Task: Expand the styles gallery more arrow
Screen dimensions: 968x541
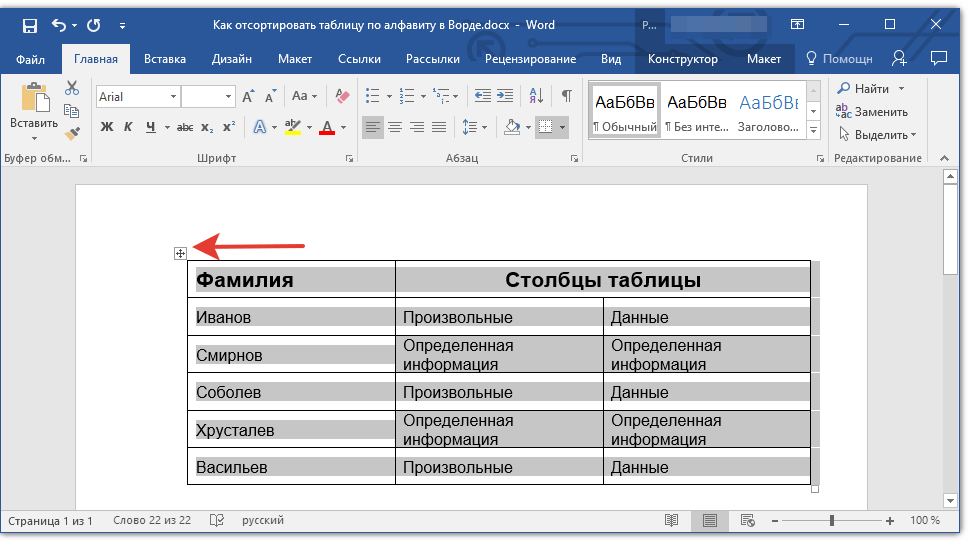Action: click(813, 131)
